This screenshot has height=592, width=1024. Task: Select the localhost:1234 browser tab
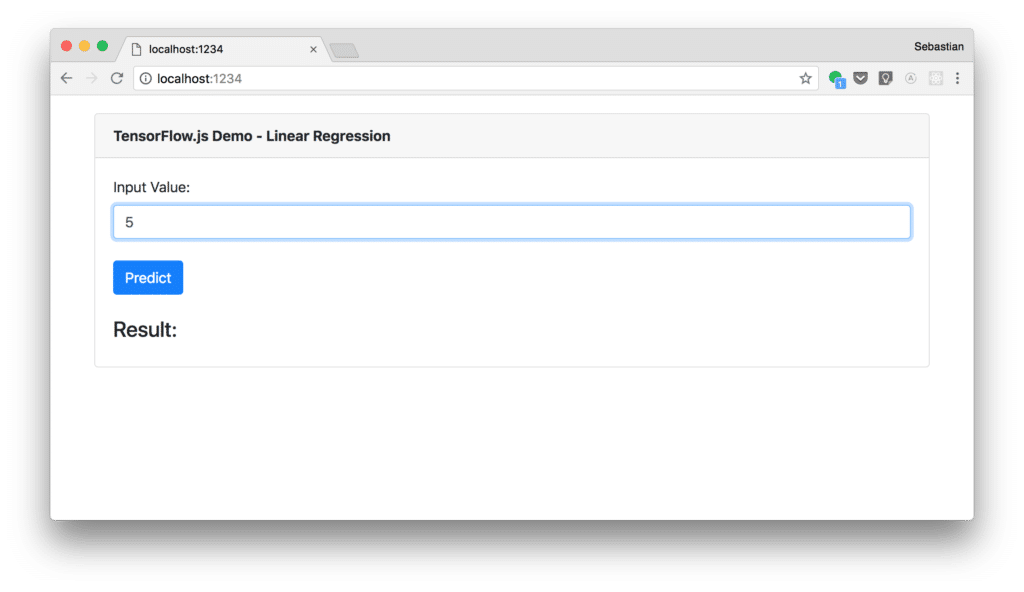pos(210,48)
